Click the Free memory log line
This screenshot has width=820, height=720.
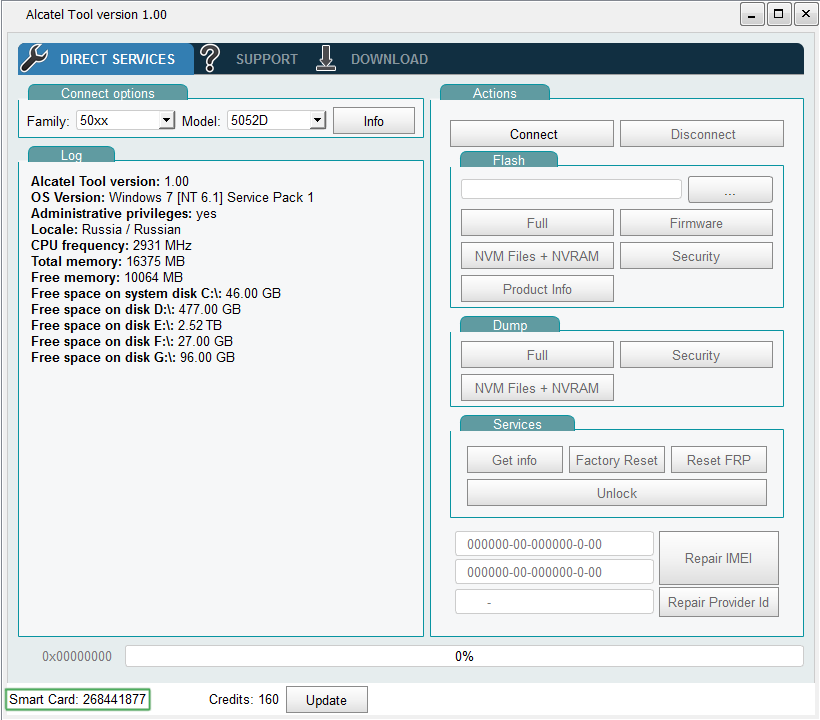click(107, 278)
